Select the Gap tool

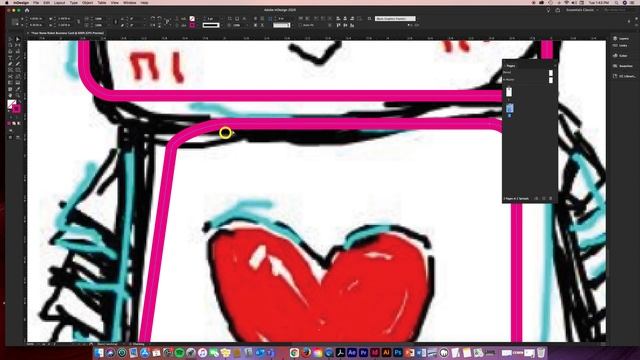[x=18, y=46]
